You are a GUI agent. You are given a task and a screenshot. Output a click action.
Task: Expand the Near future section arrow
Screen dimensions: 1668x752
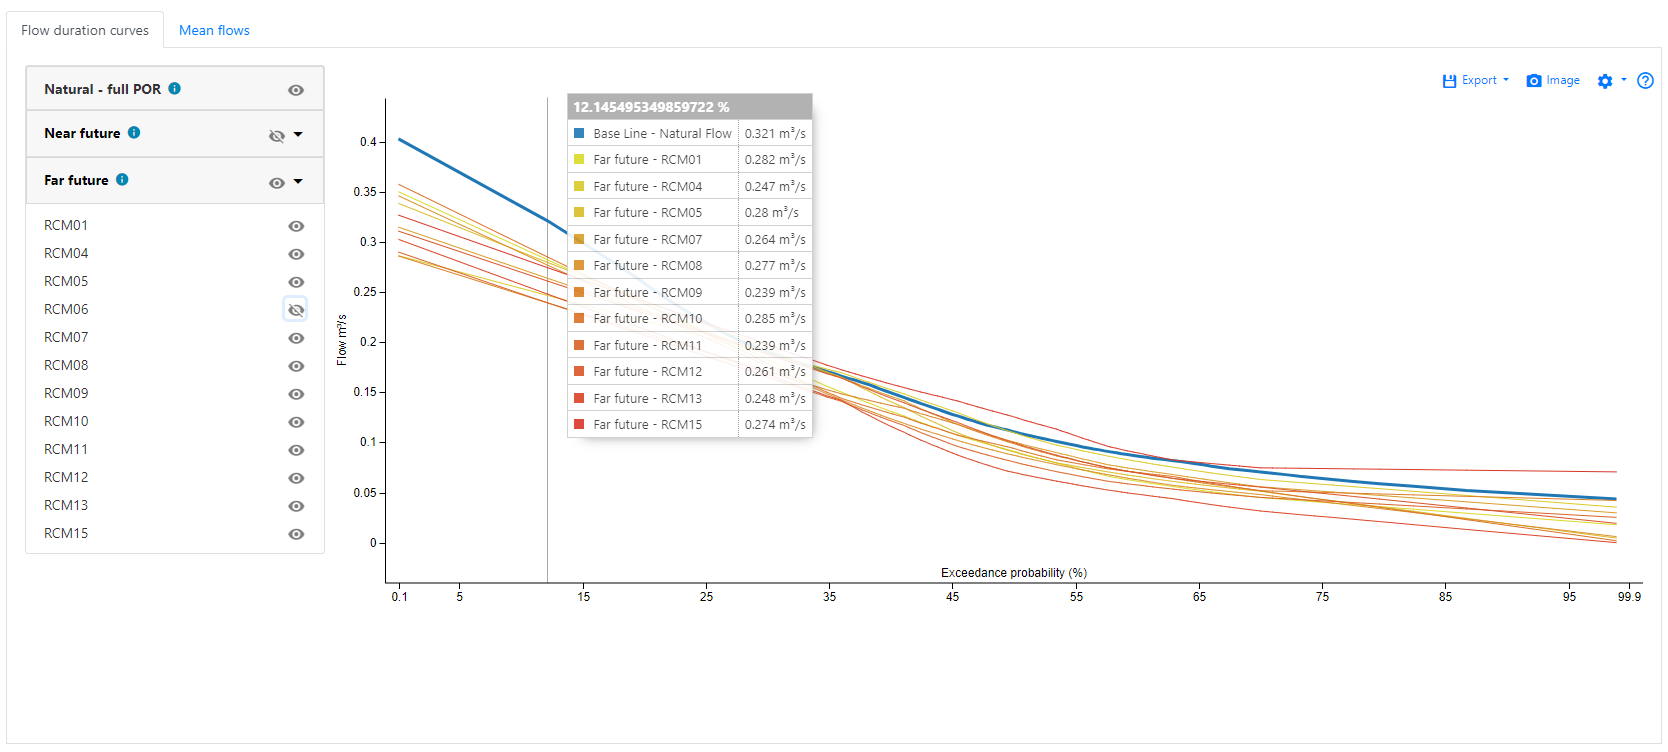pos(298,135)
